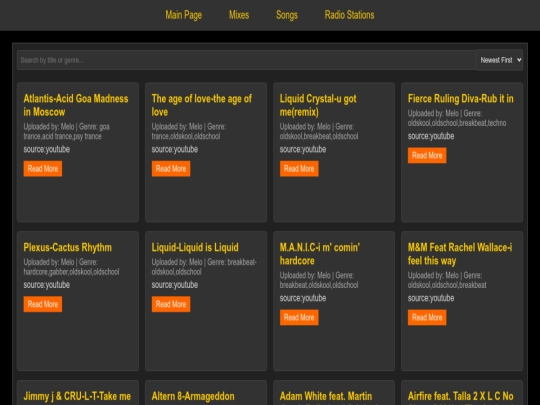The height and width of the screenshot is (405, 540).
Task: Open title Jimmy j & CRU-L-T-Take me
Action: coord(77,396)
